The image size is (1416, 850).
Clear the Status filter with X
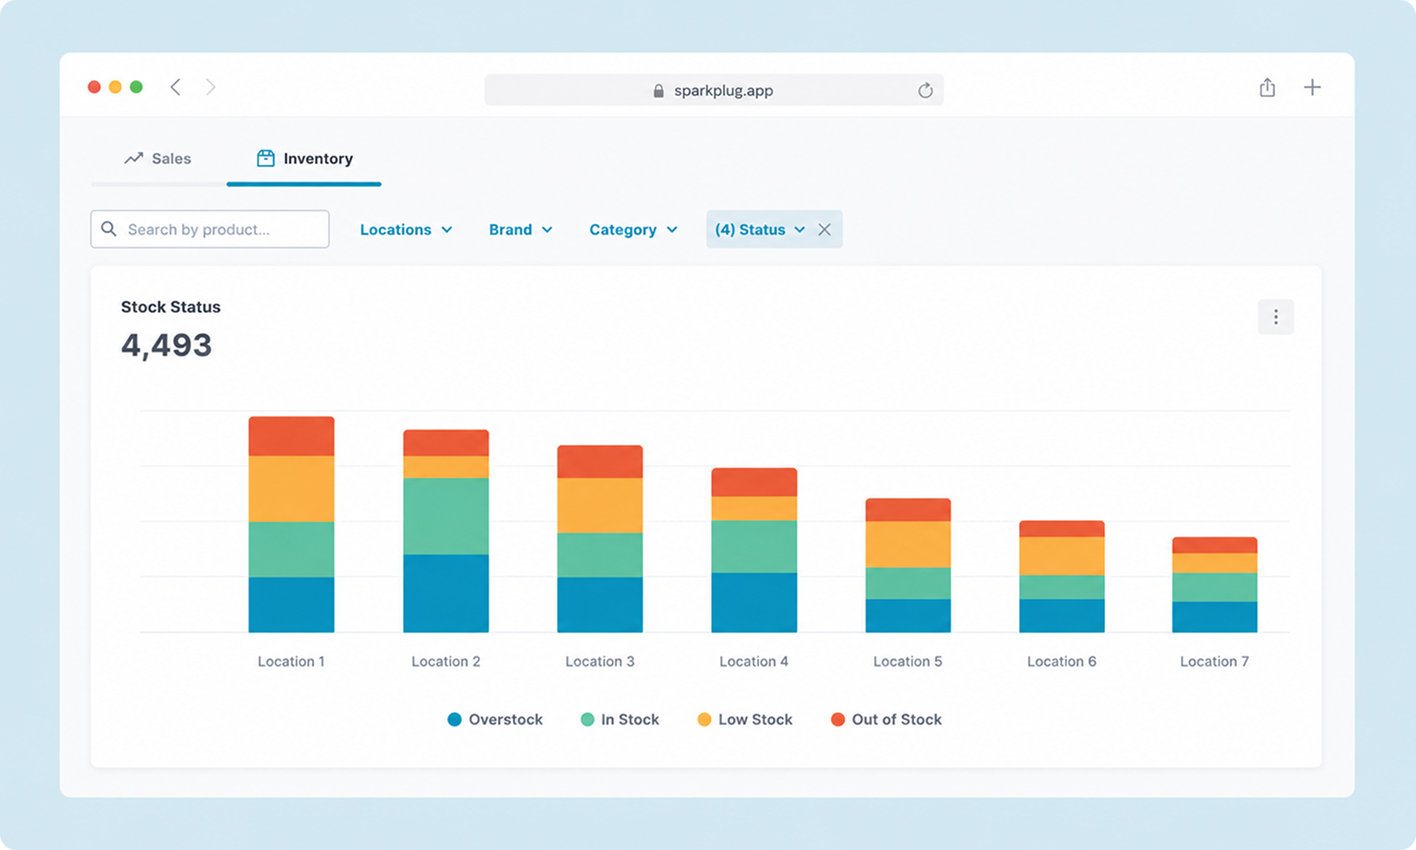[x=824, y=229]
